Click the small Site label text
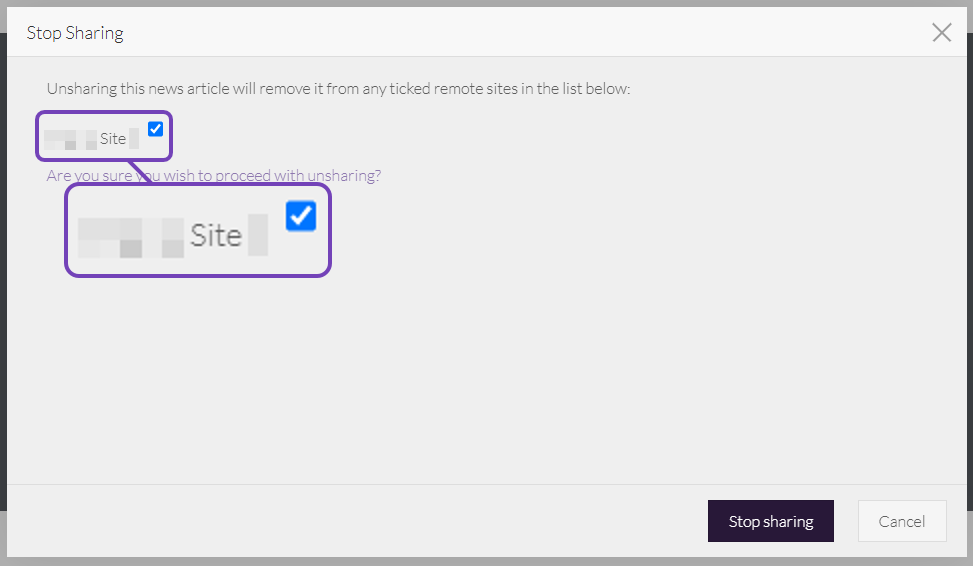Screen dimensions: 973x566 (x=113, y=138)
